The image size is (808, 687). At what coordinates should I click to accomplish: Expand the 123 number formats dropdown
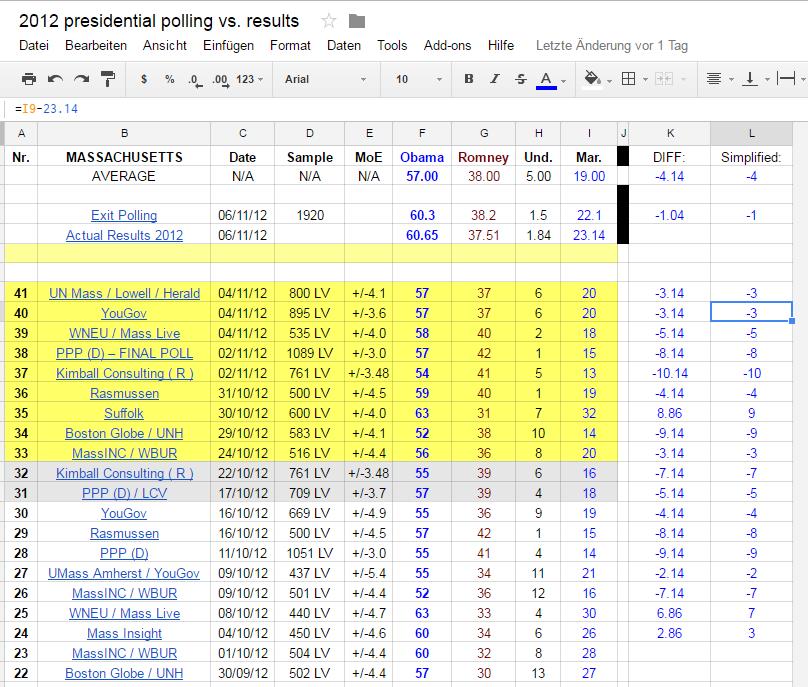(x=250, y=79)
